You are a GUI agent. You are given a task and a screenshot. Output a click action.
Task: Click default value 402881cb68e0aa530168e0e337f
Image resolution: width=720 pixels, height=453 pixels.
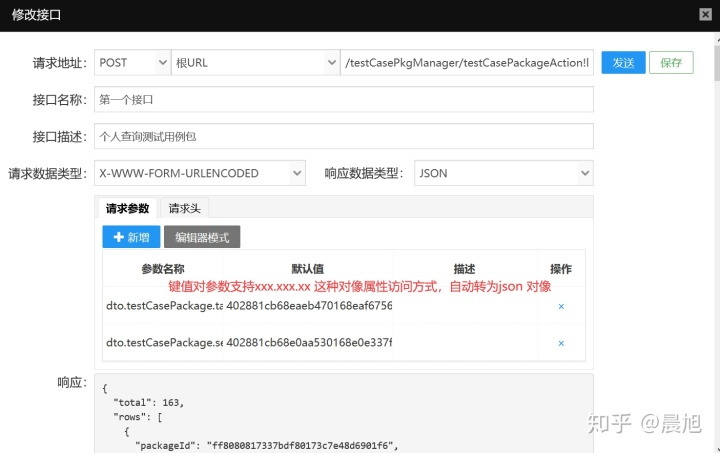309,342
